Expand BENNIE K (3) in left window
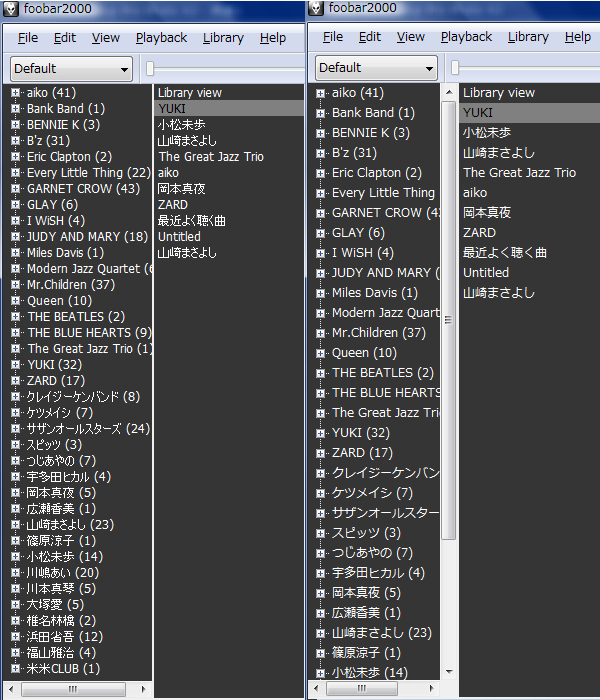600x700 pixels. pos(16,125)
